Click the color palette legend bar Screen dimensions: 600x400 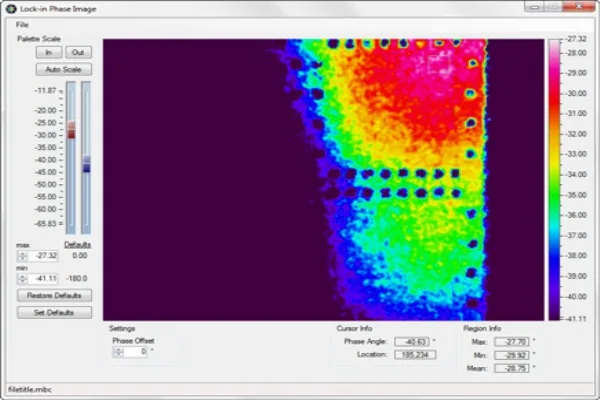(x=554, y=180)
